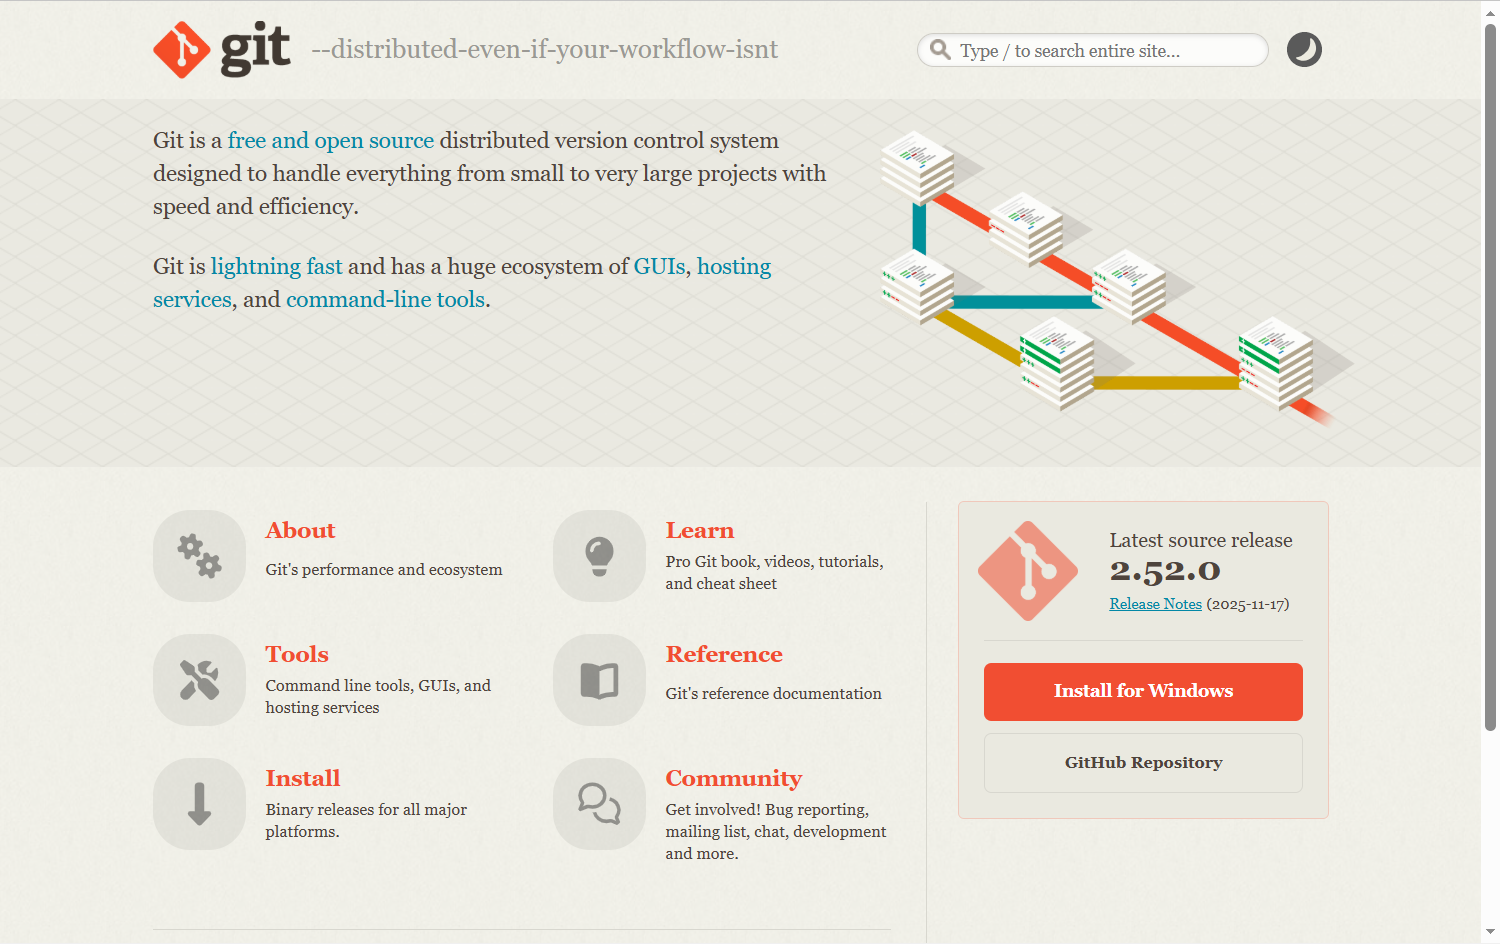Toggle dark mode with moon icon
Screen dimensions: 1500x944
coord(1304,49)
